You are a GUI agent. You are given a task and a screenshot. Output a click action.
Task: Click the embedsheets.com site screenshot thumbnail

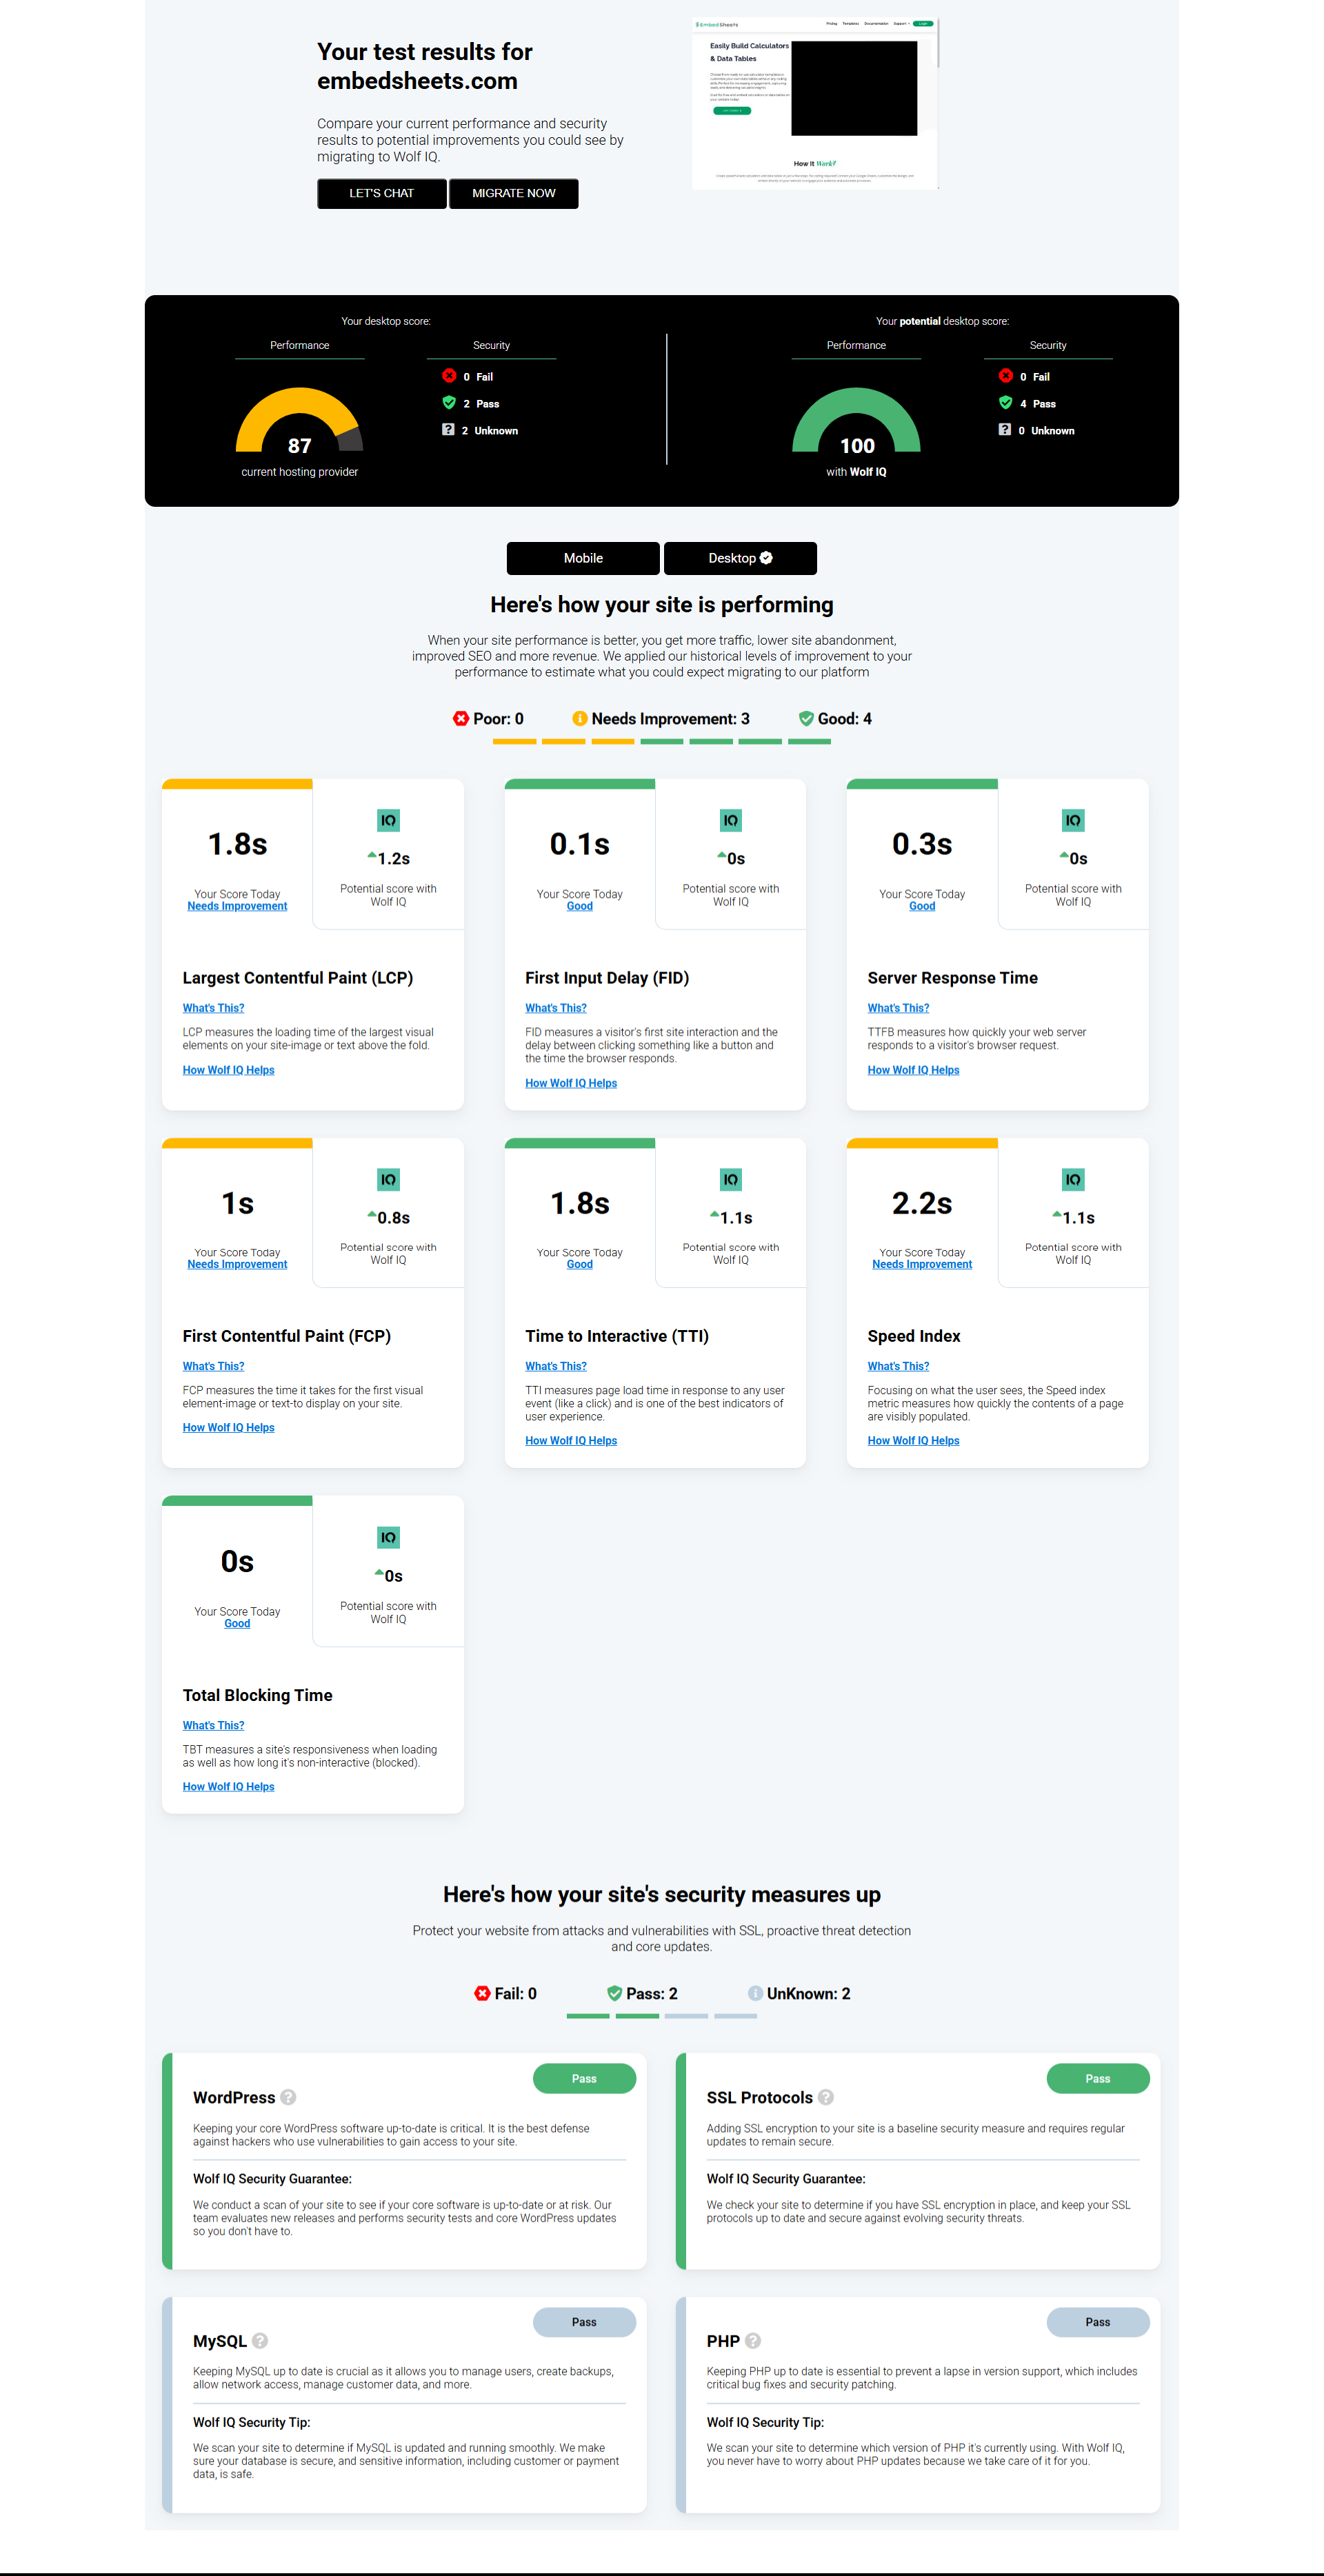815,103
